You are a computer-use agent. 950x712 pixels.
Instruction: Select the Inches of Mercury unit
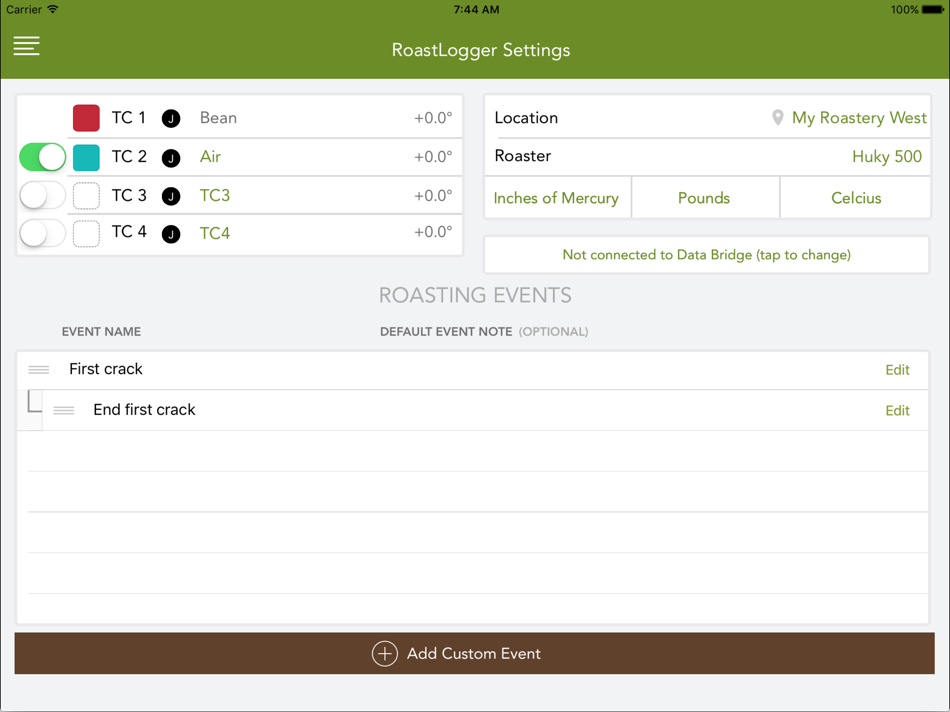point(557,198)
